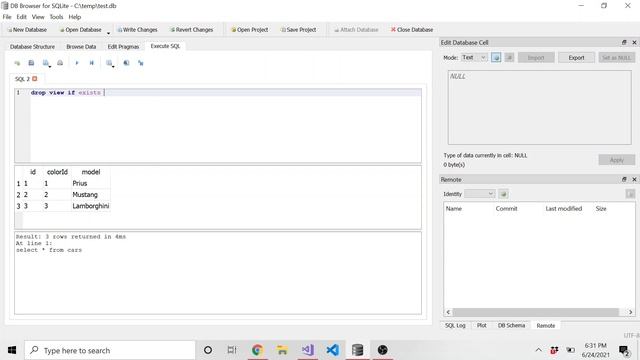The image size is (640, 360).
Task: Click Attach Database in the toolbar
Action: tap(356, 30)
